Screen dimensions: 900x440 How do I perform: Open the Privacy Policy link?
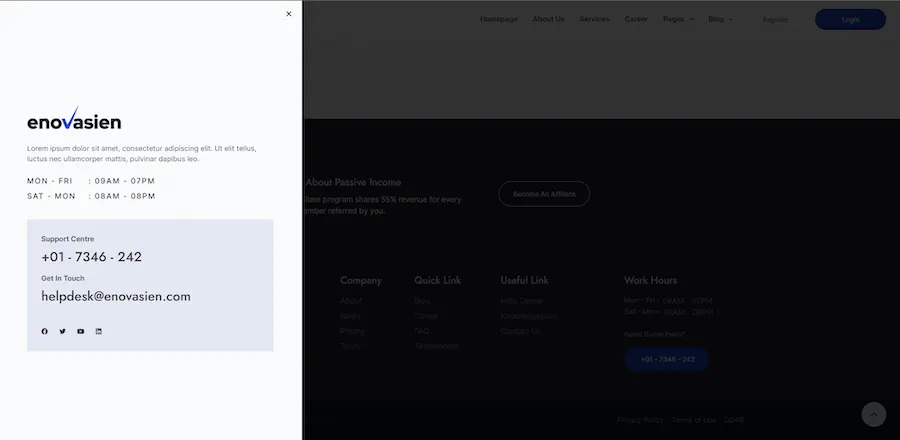640,420
